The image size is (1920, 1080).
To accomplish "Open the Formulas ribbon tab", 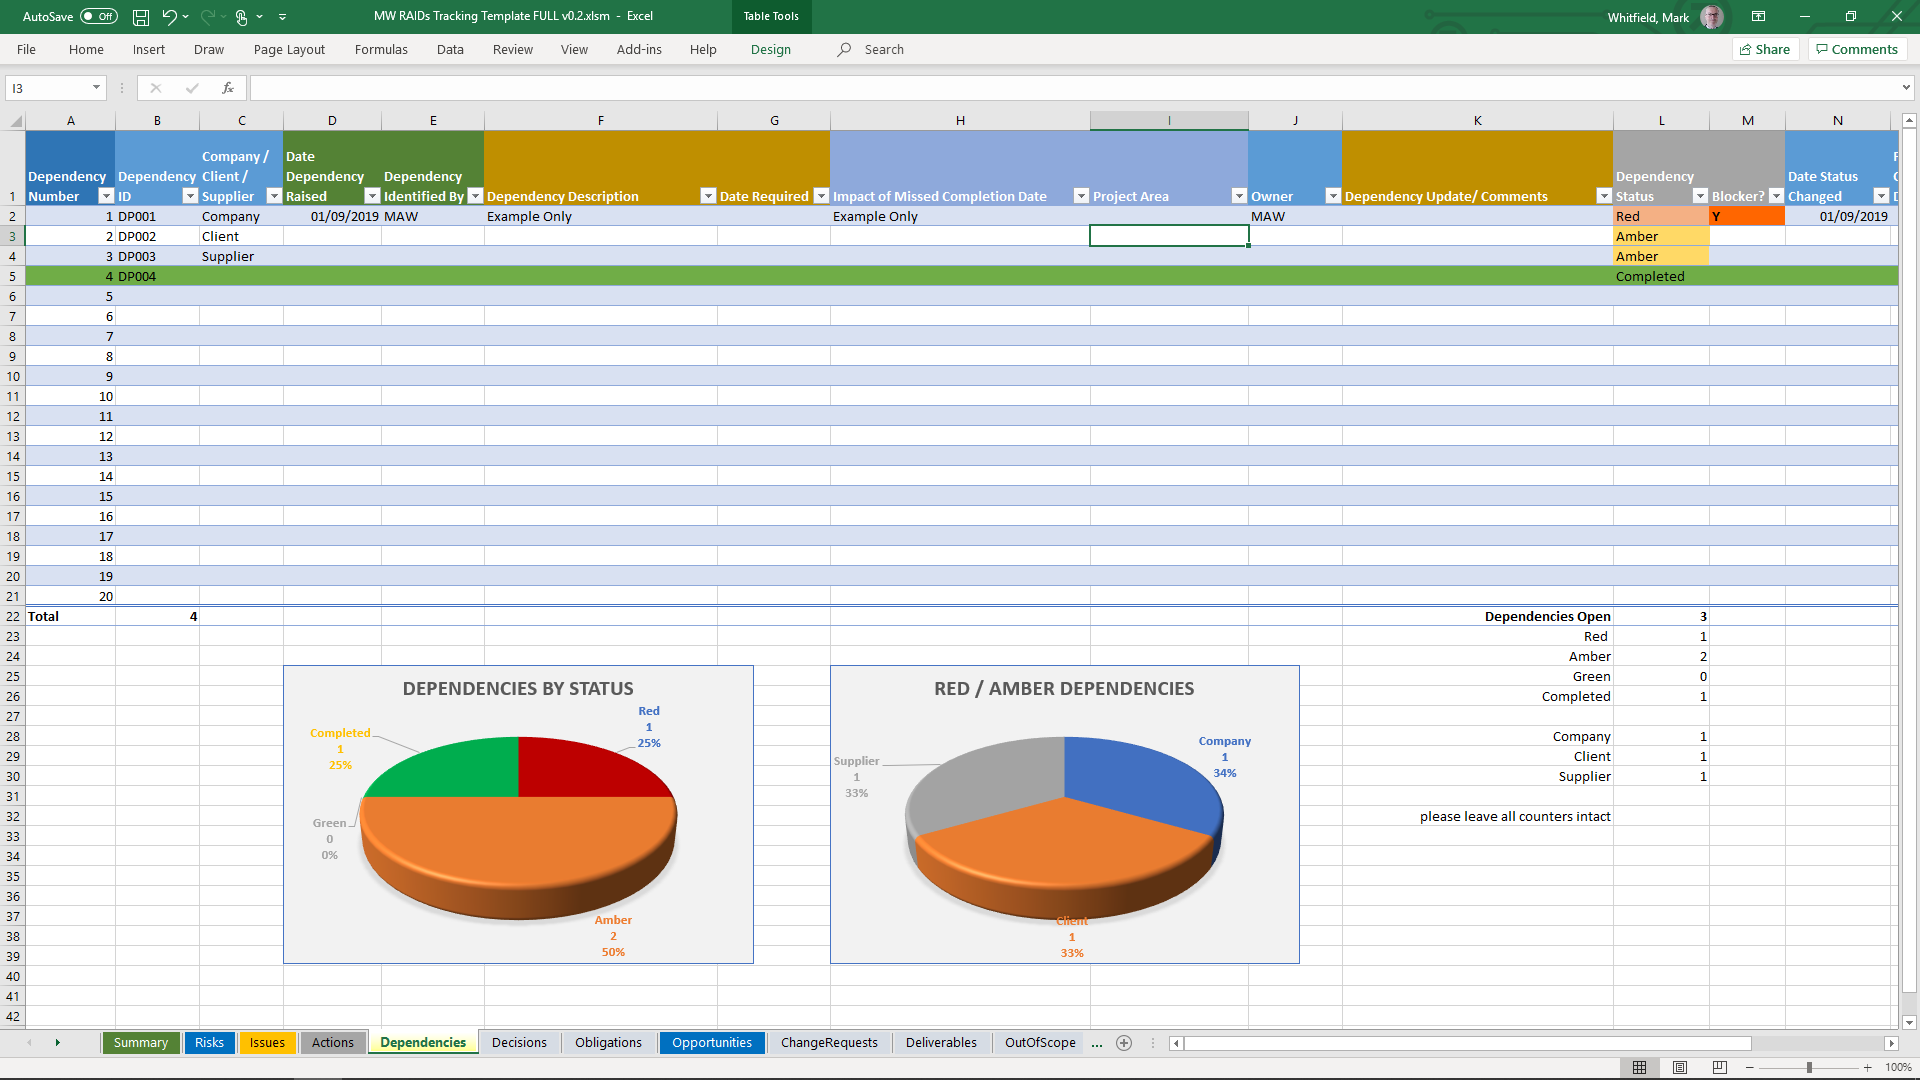I will [x=381, y=49].
